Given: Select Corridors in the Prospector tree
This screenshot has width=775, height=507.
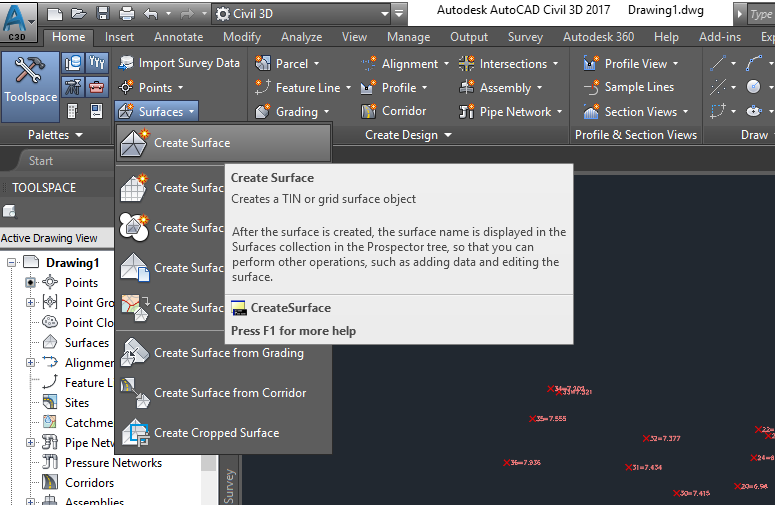Looking at the screenshot, I should point(89,483).
